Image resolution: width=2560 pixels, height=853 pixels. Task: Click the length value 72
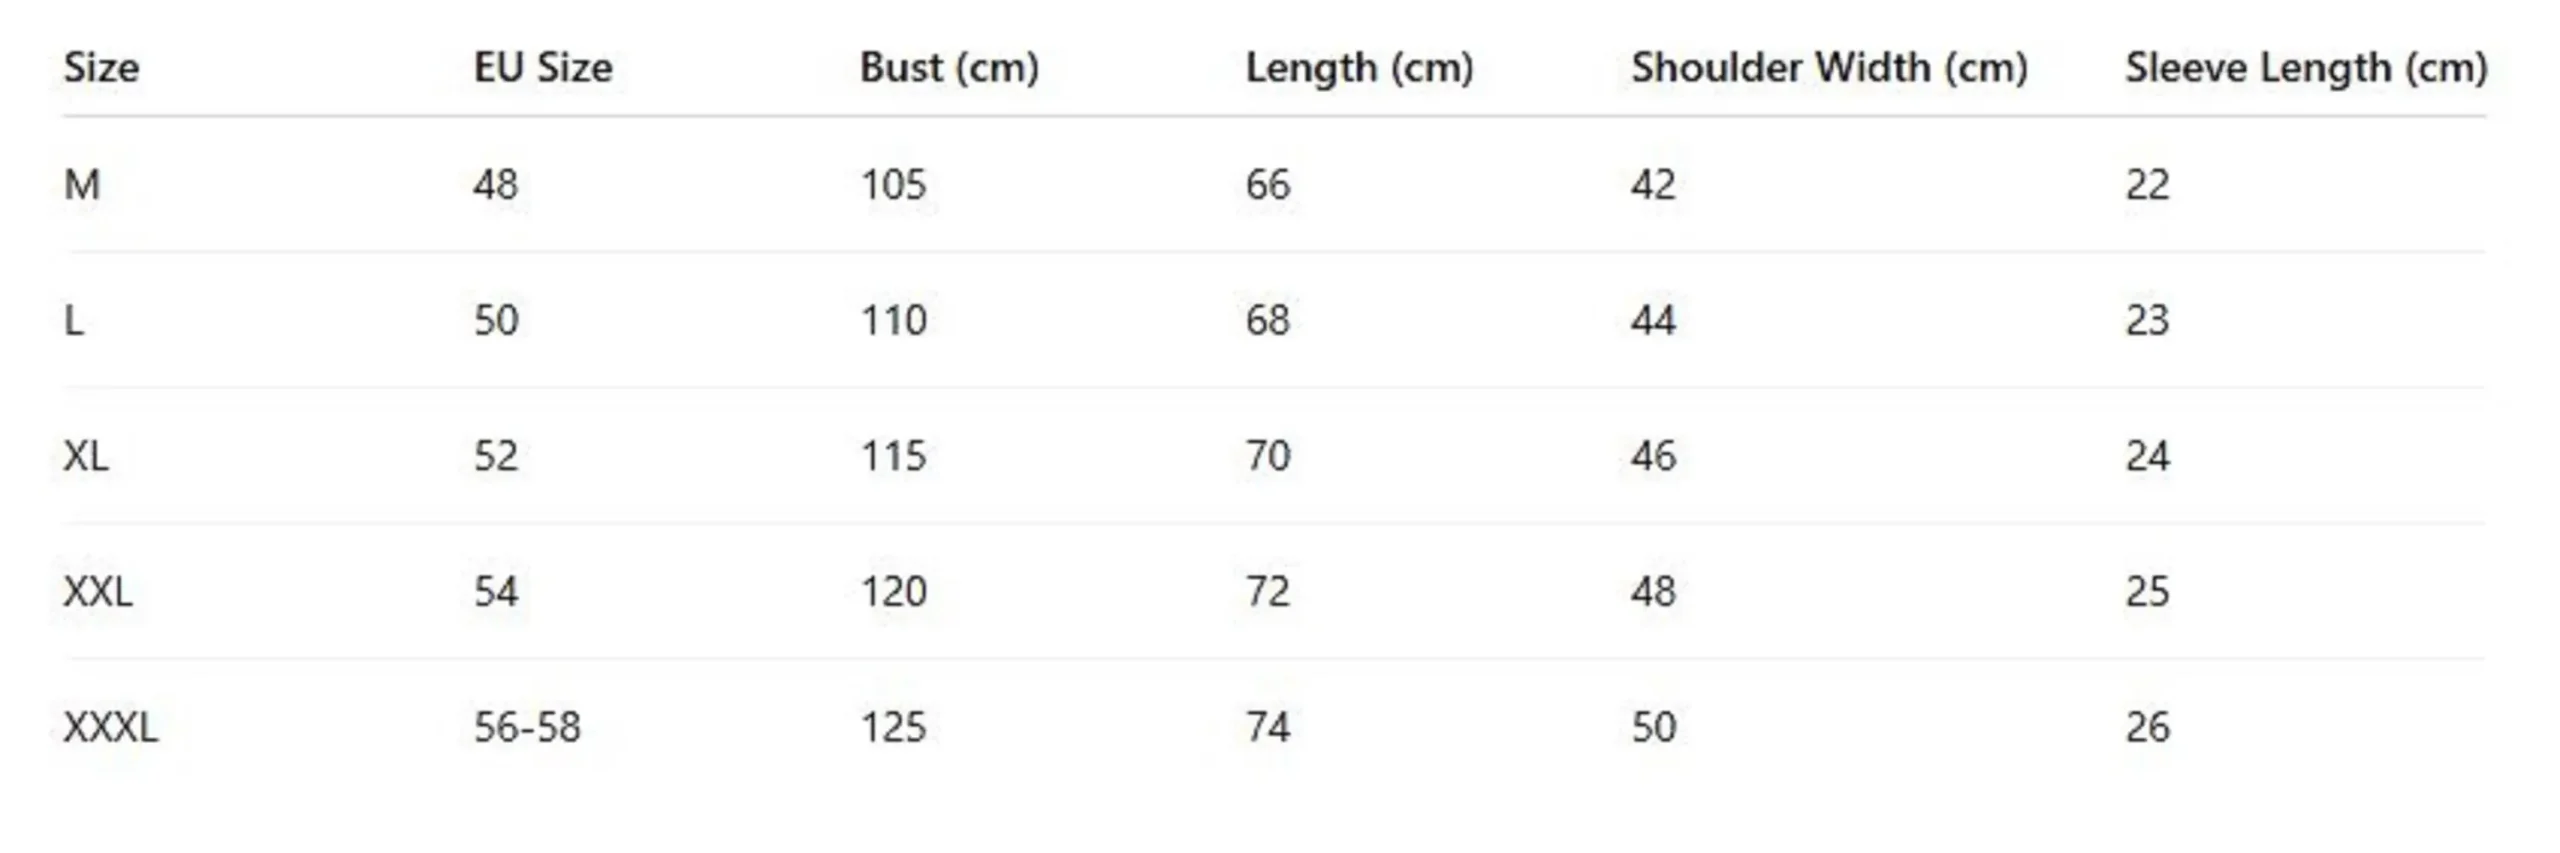[x=1268, y=592]
